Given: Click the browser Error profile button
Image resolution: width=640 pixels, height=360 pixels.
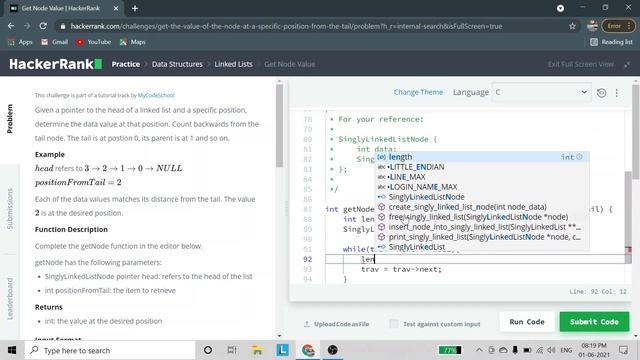Looking at the screenshot, I should pos(618,26).
